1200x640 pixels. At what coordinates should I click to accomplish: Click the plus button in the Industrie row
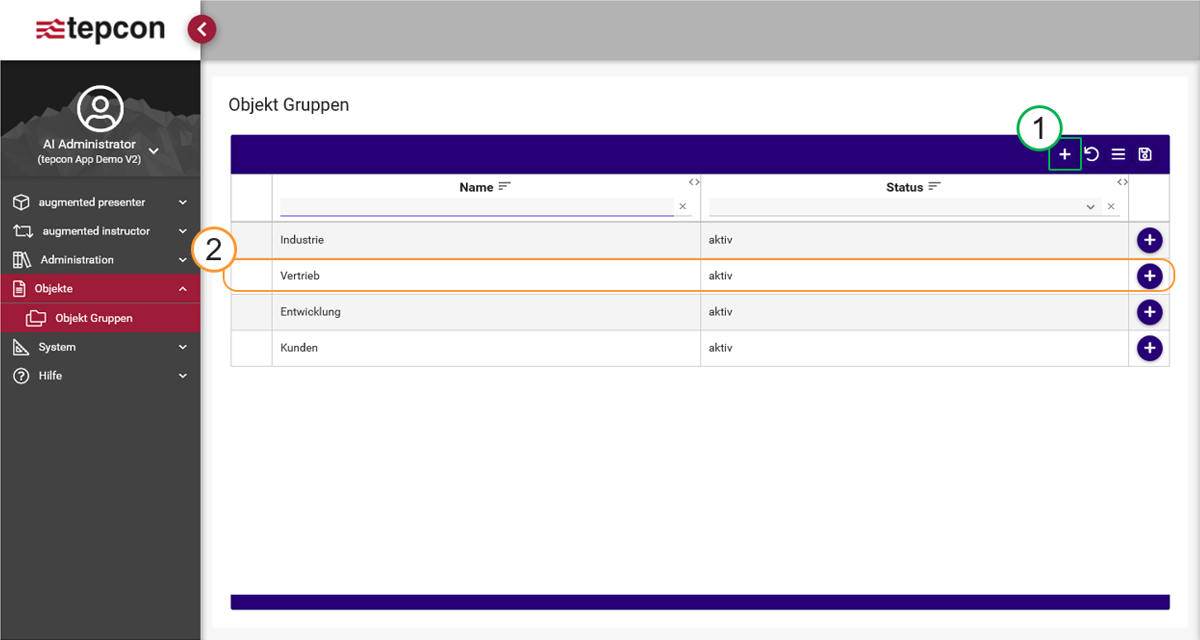(x=1149, y=240)
